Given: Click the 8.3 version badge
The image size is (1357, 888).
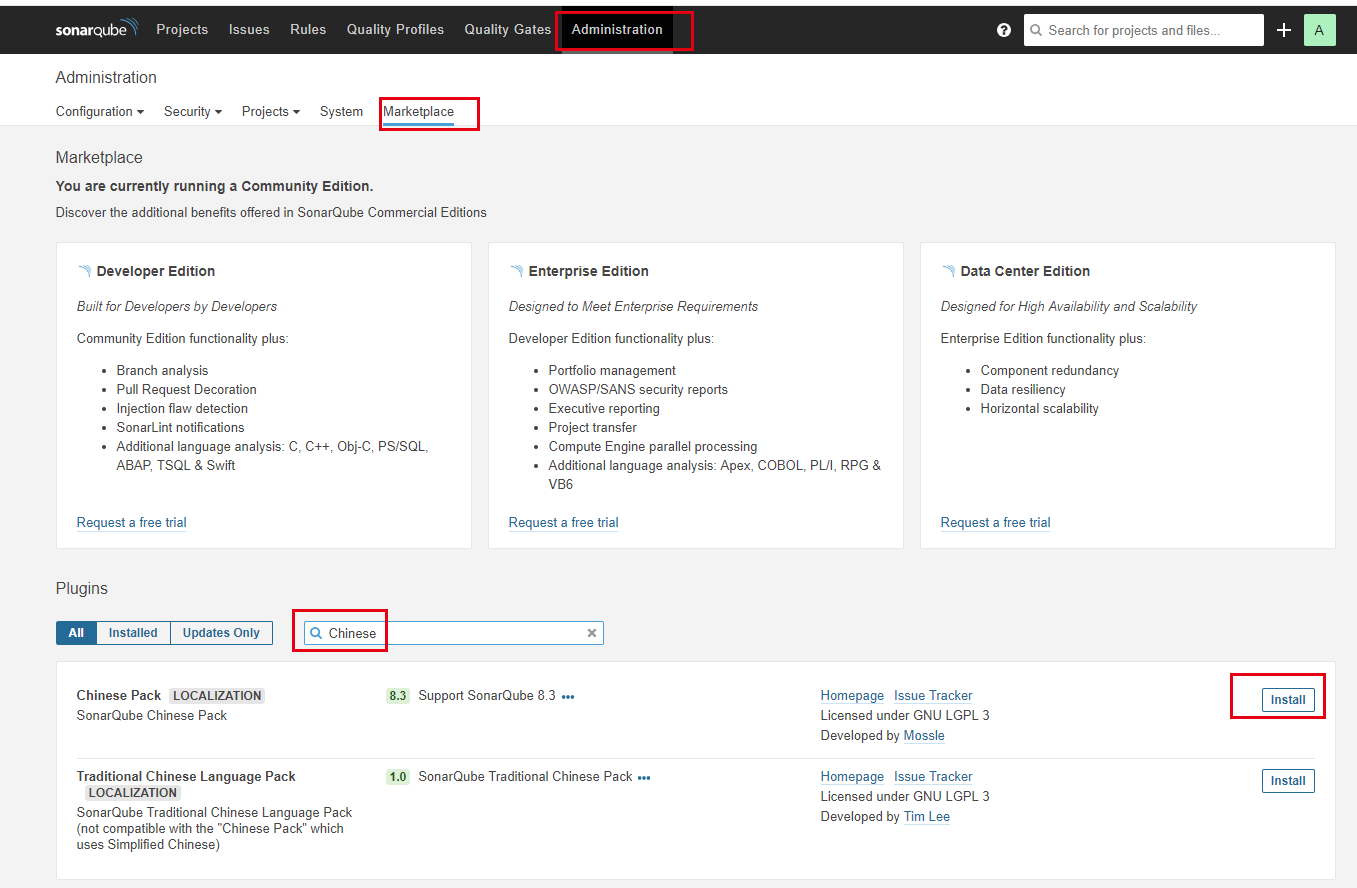Looking at the screenshot, I should (x=398, y=696).
